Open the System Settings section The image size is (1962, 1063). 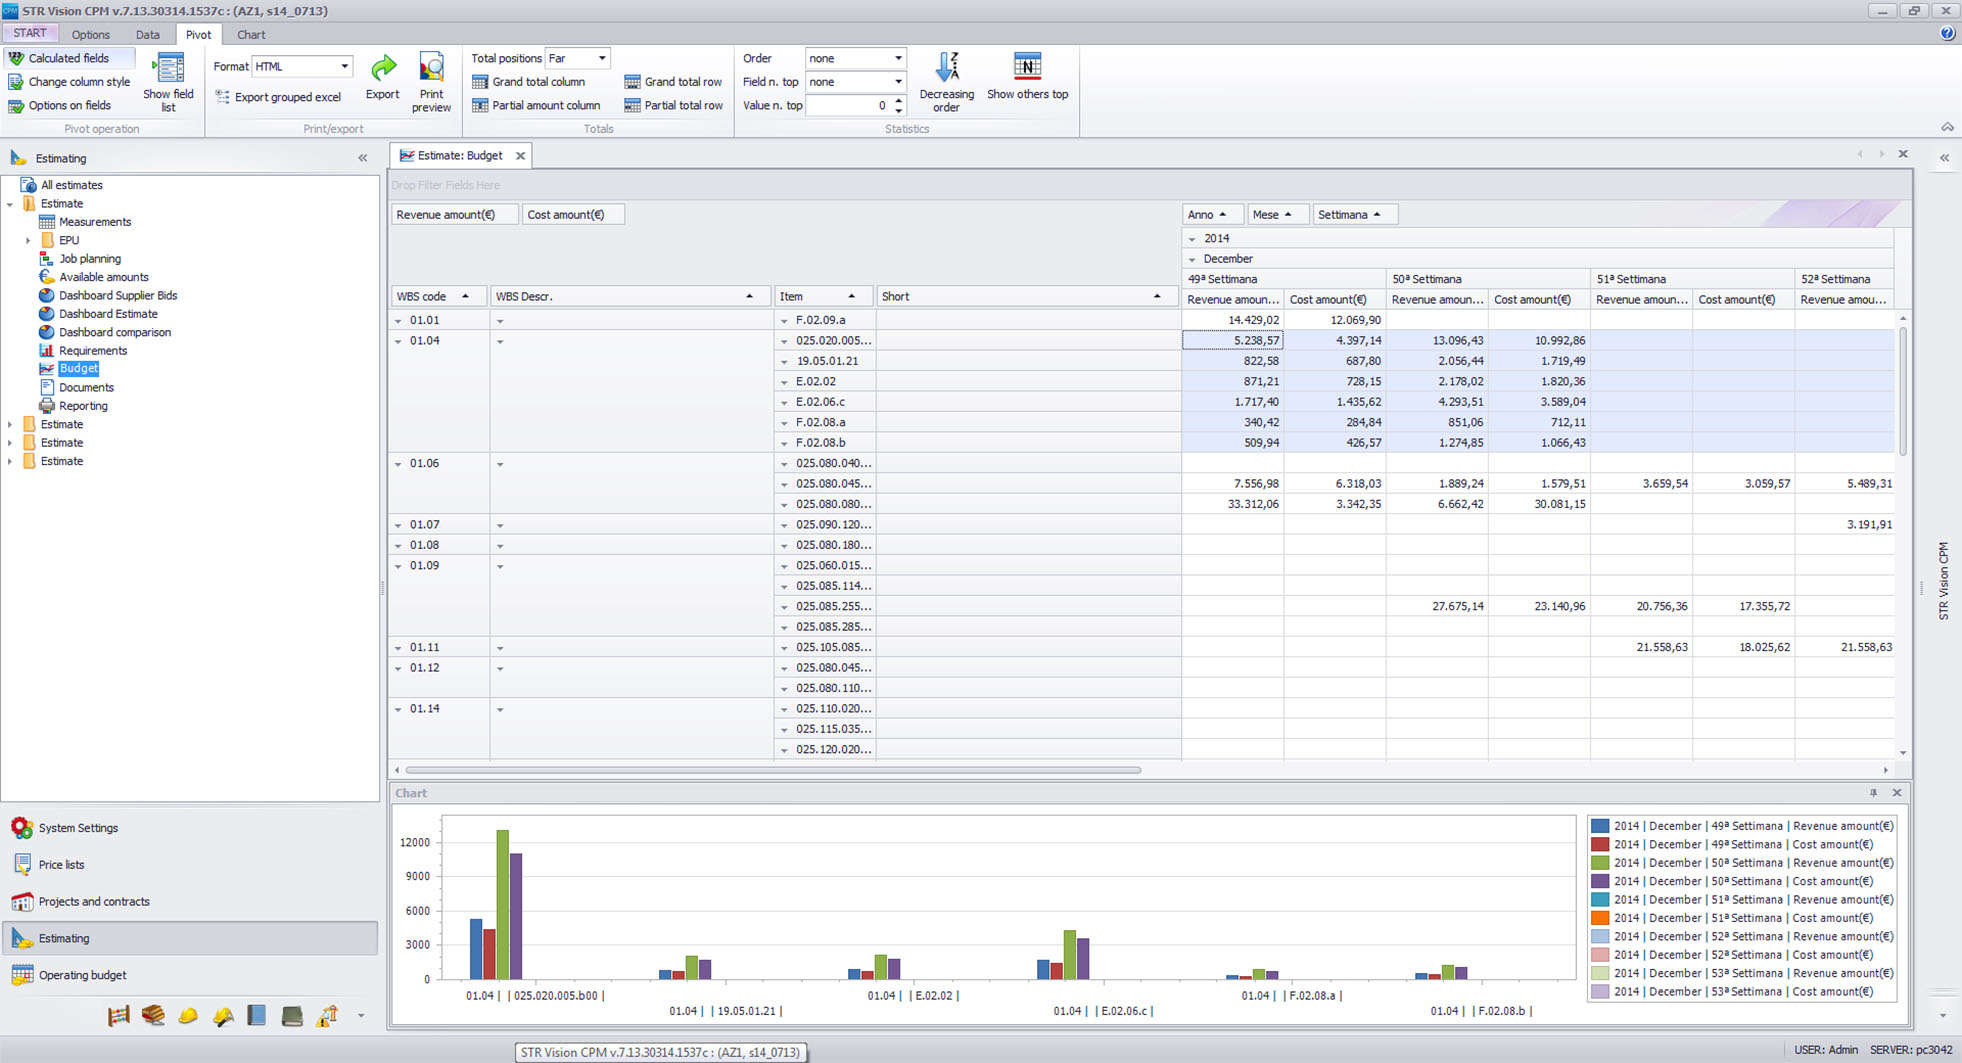78,828
